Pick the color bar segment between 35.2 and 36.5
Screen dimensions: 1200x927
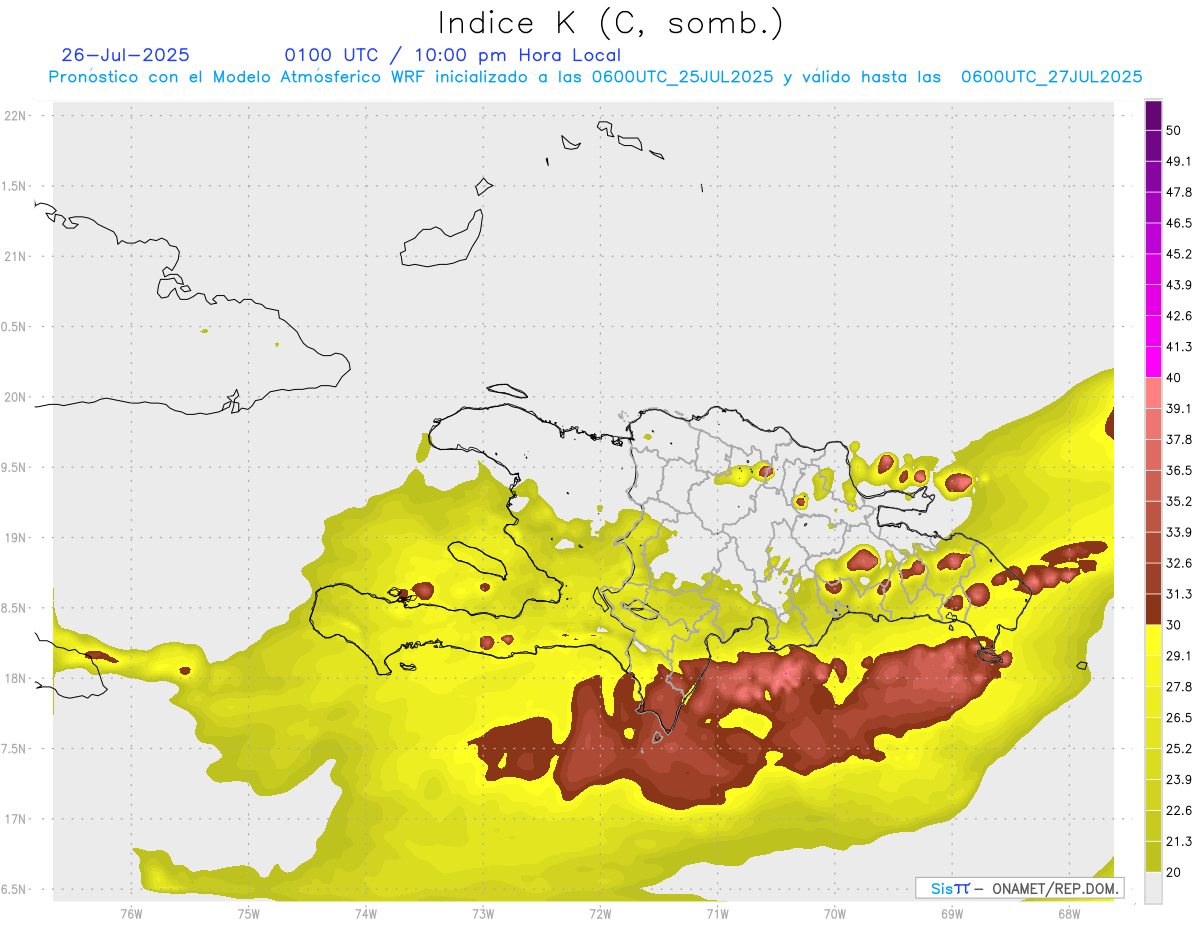point(1153,485)
